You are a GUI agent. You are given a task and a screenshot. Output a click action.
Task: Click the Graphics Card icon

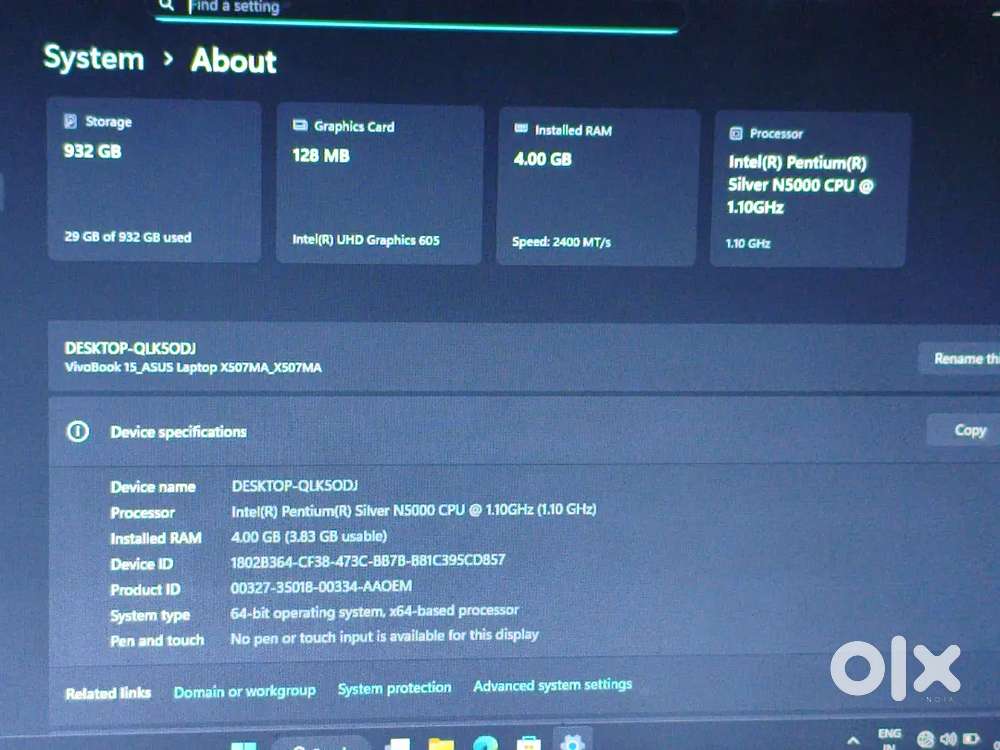point(300,126)
